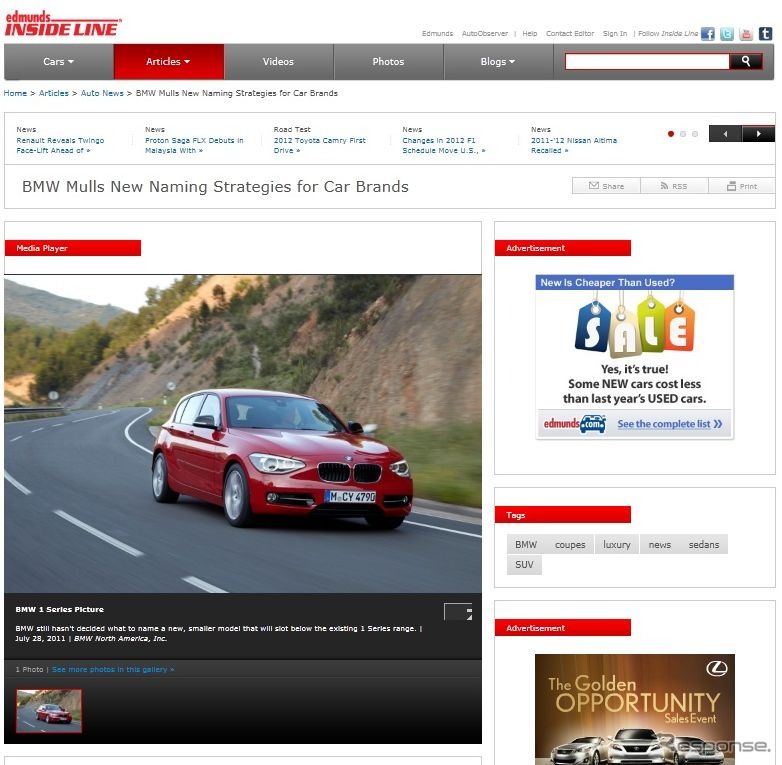782x765 pixels.
Task: Click the luxury tag
Action: pyautogui.click(x=616, y=545)
